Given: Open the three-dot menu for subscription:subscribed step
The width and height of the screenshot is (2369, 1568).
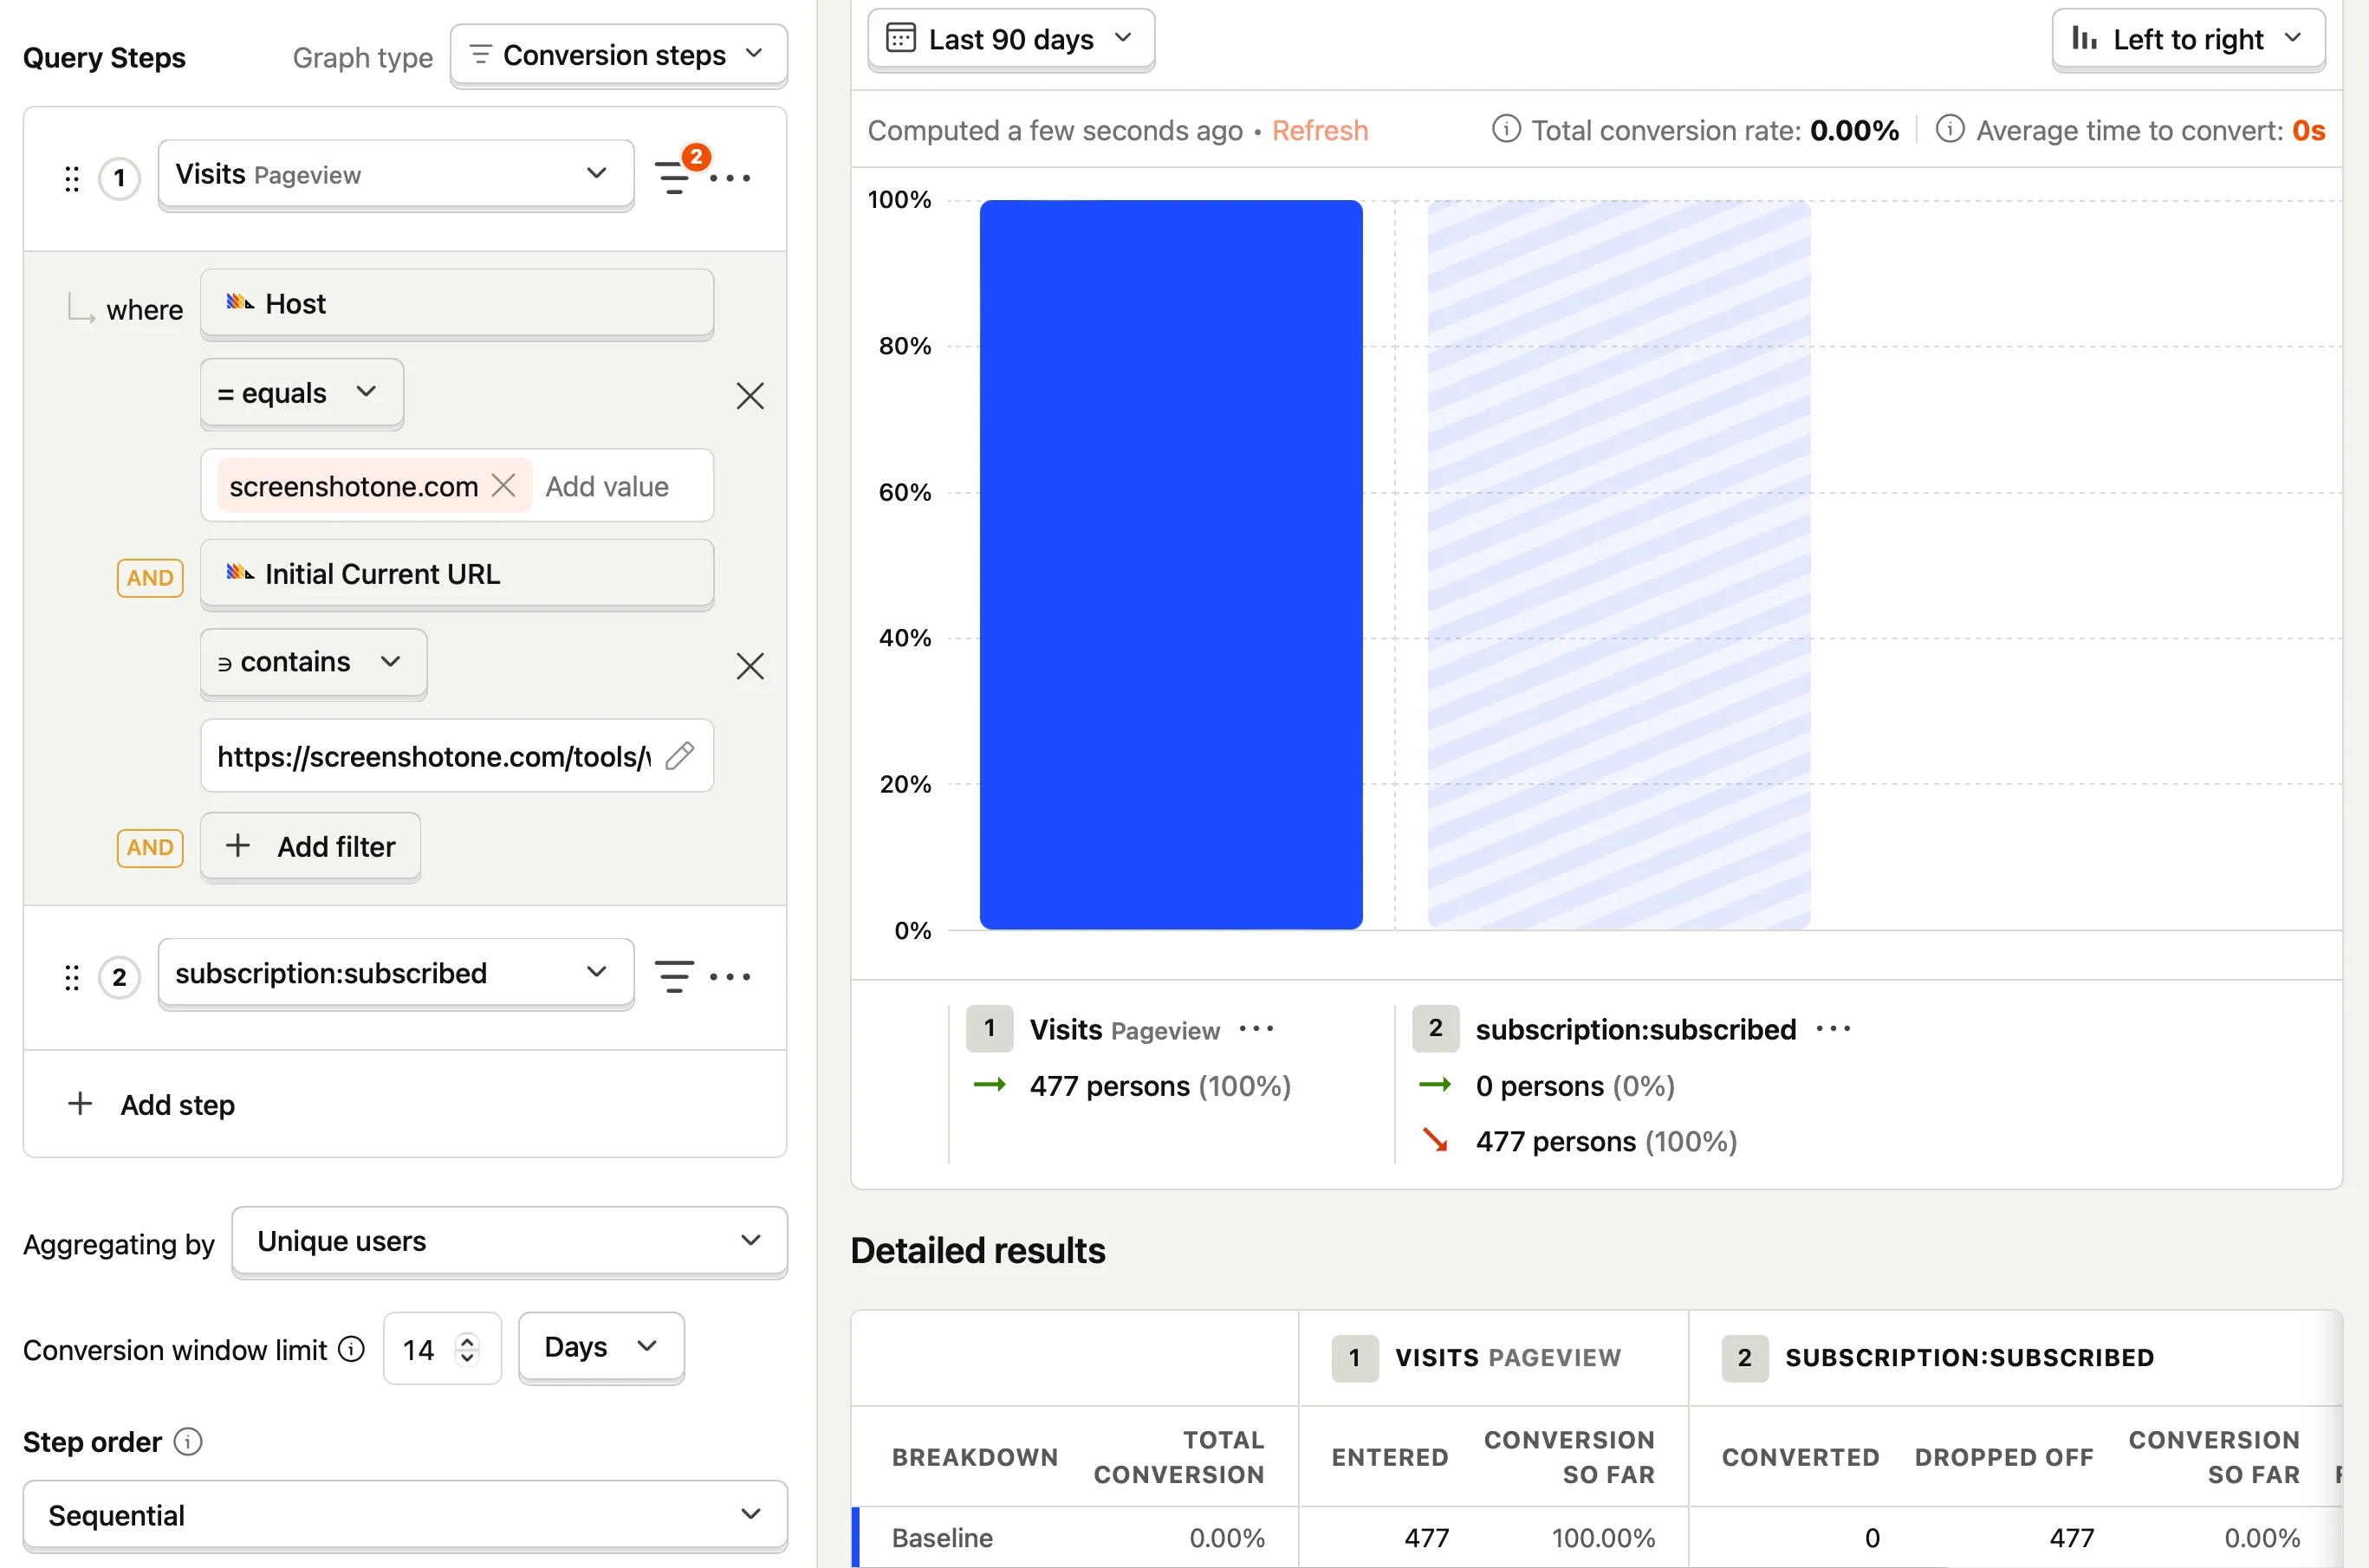Looking at the screenshot, I should tap(732, 976).
